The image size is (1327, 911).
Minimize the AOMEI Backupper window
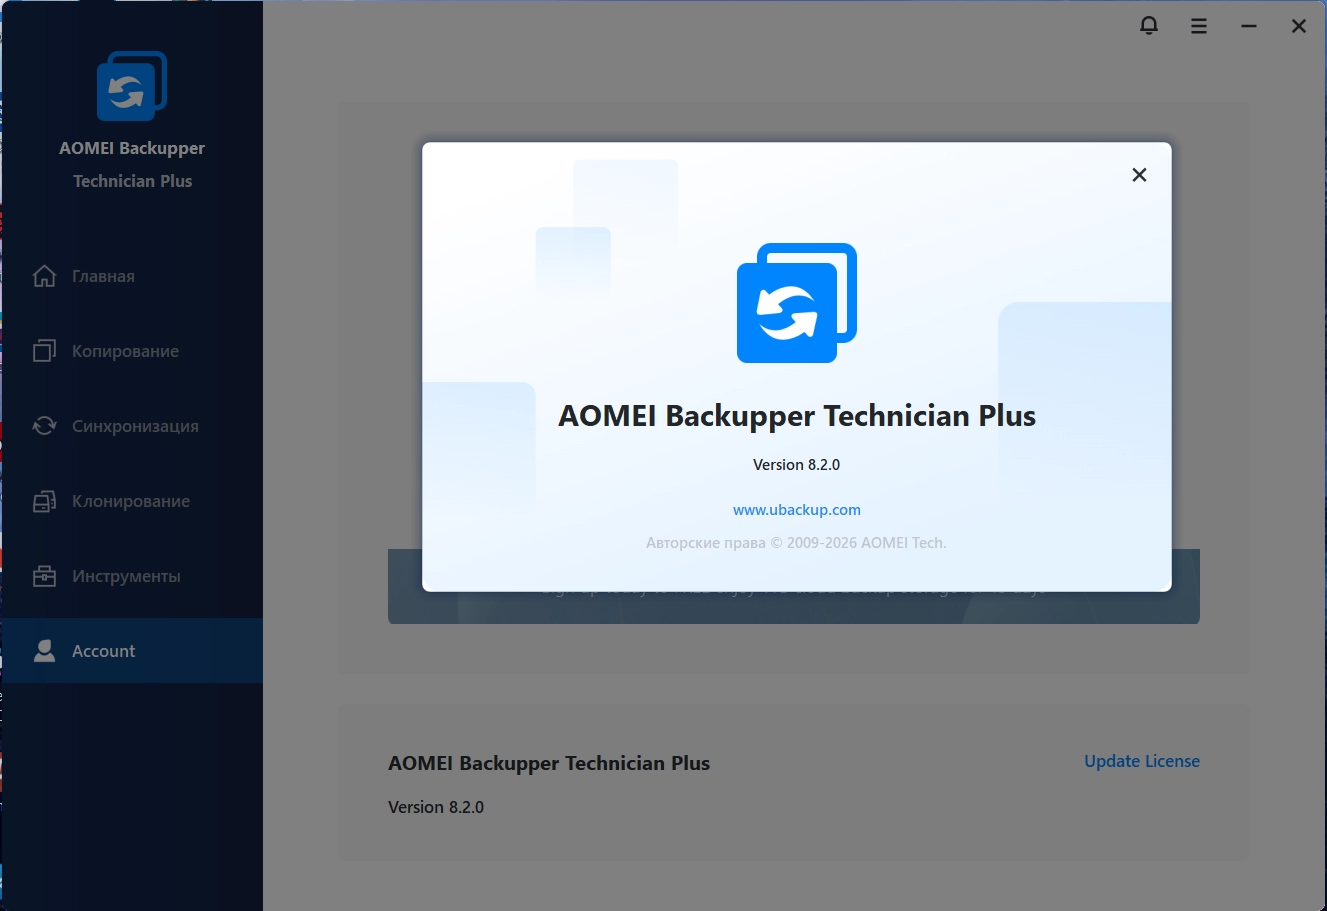1249,27
